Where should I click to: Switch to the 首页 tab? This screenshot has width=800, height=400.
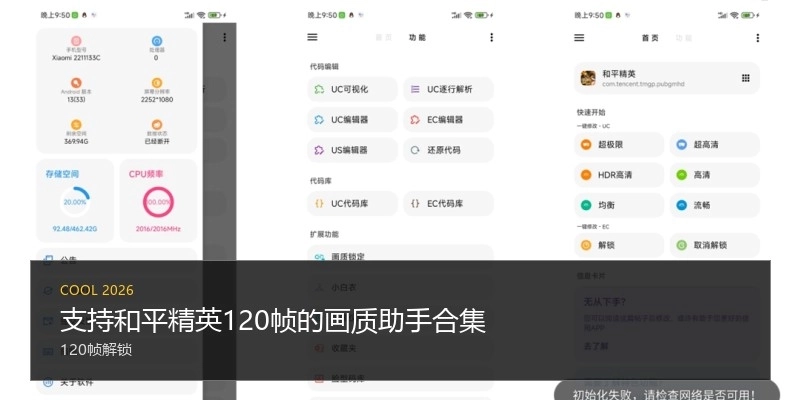[649, 38]
